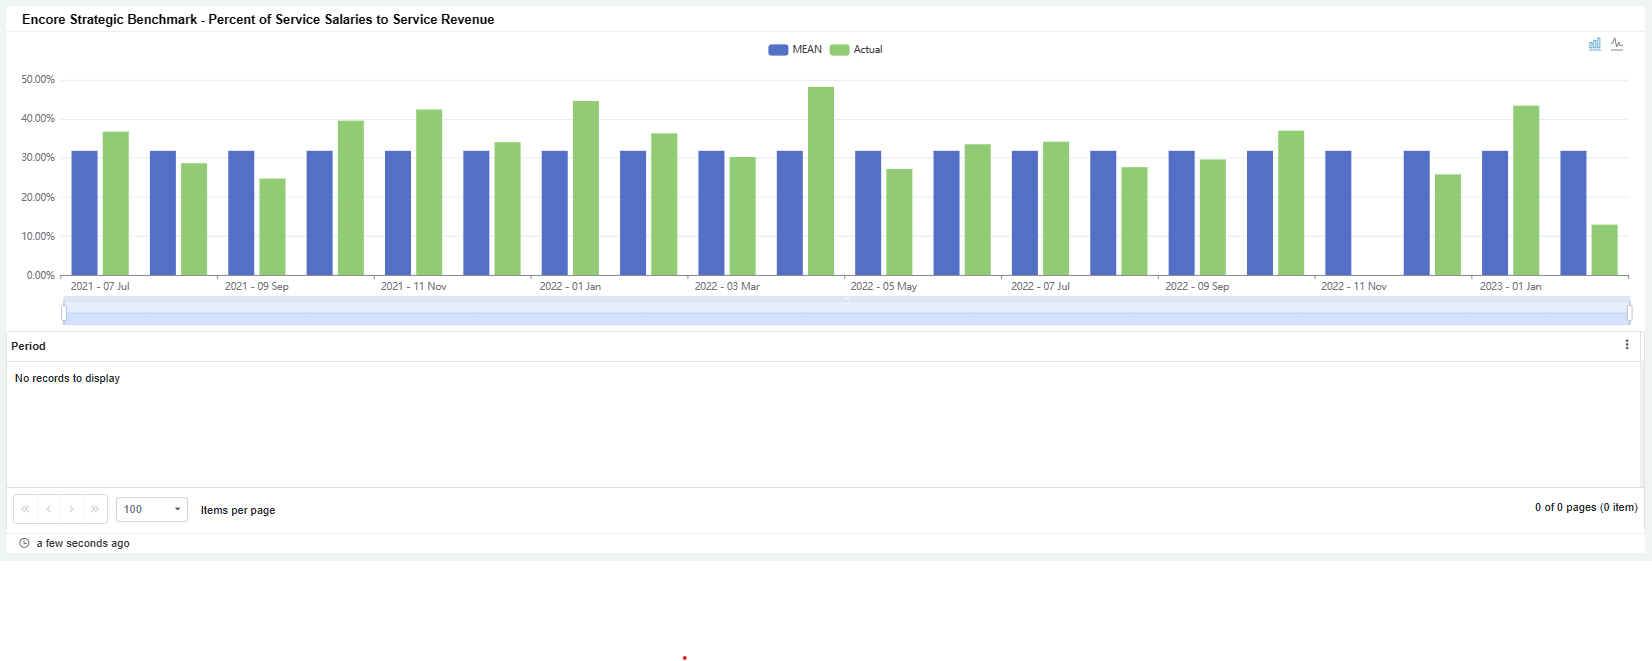Click the tallest green Actual bar
The height and width of the screenshot is (661, 1652).
point(821,180)
